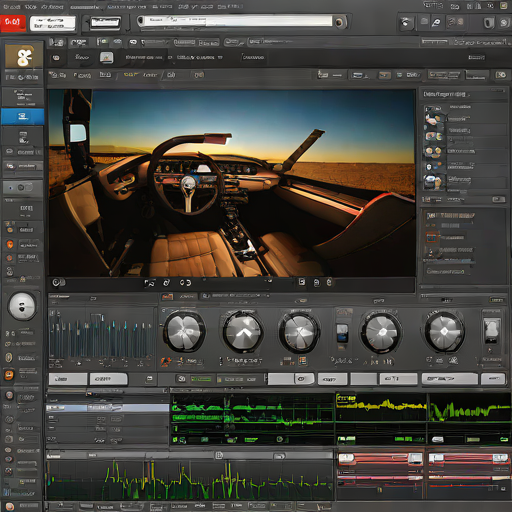This screenshot has width=512, height=512.
Task: Click the left handle of the second red slider
Action: tap(436, 459)
